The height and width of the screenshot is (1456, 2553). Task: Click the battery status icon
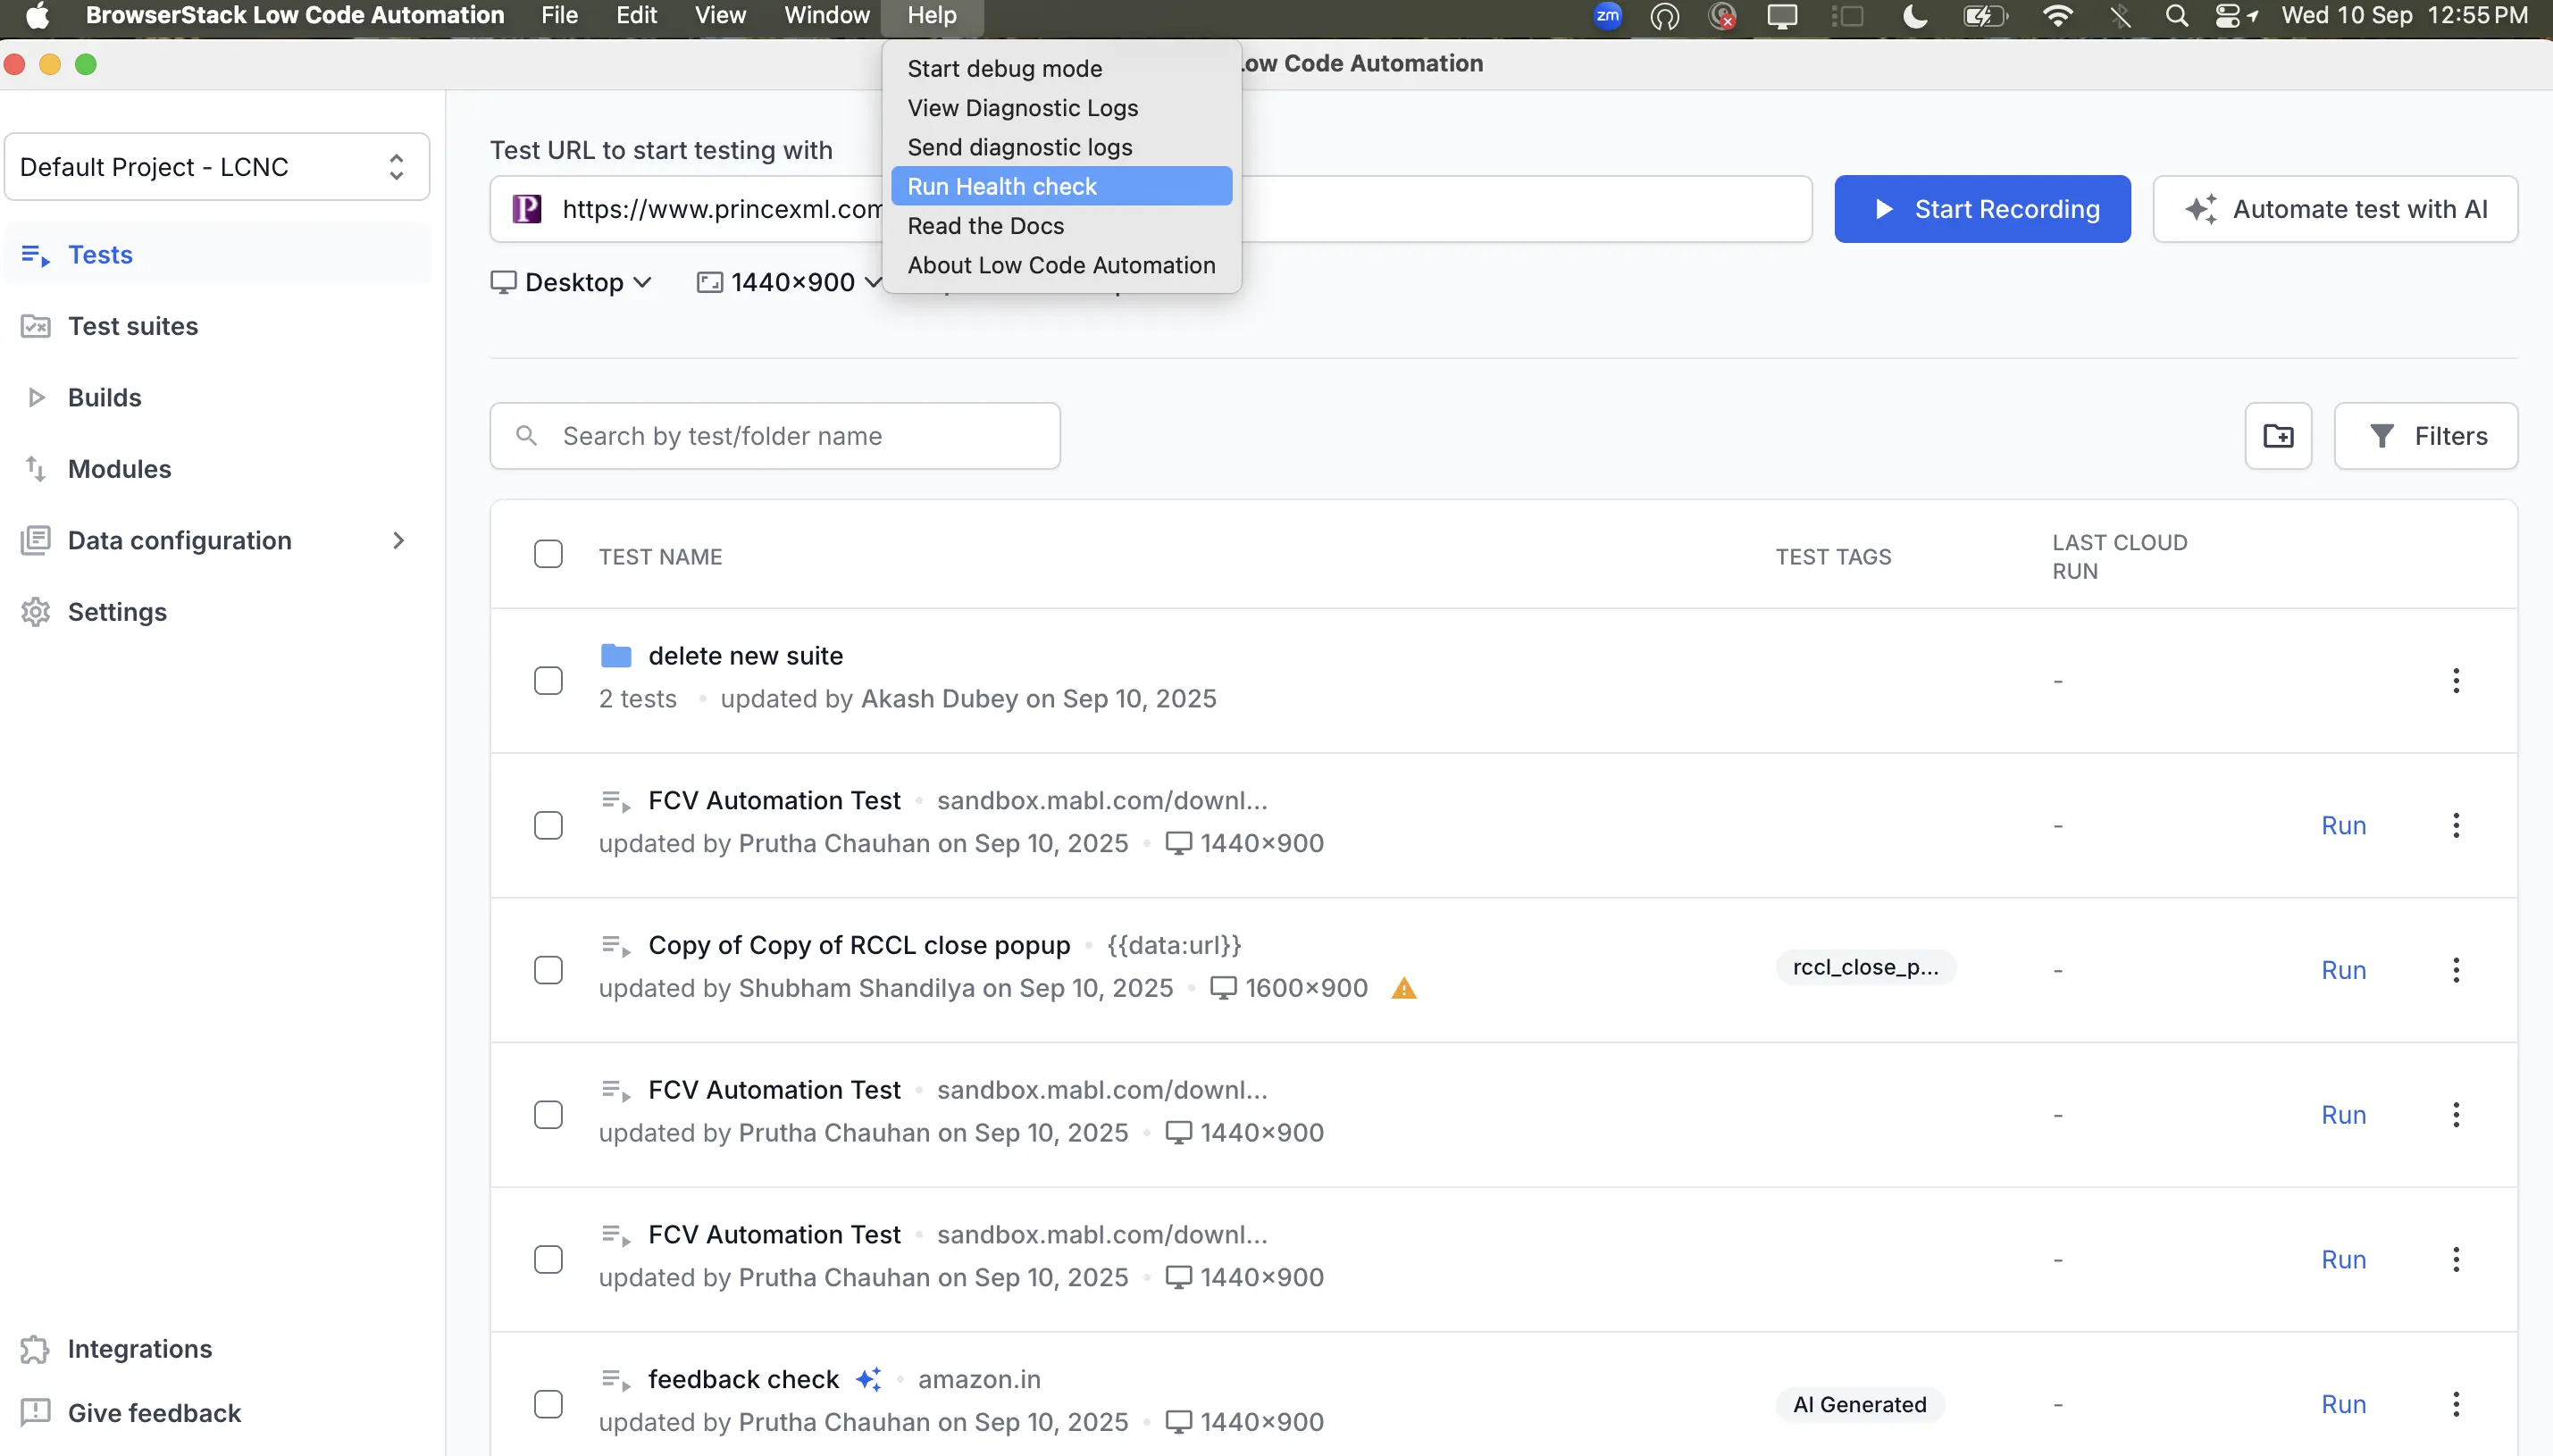point(1984,15)
